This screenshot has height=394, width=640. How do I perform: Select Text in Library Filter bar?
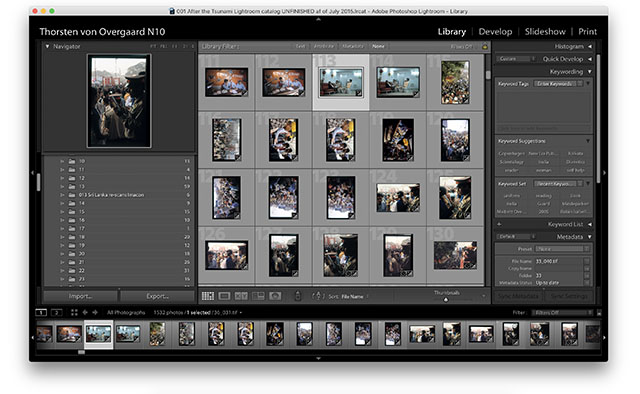[x=300, y=47]
